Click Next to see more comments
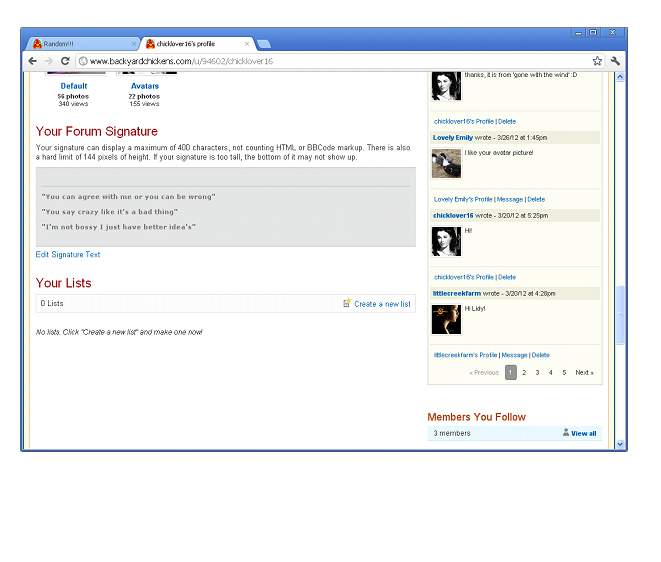Screen dimensions: 661x562 click(x=584, y=372)
